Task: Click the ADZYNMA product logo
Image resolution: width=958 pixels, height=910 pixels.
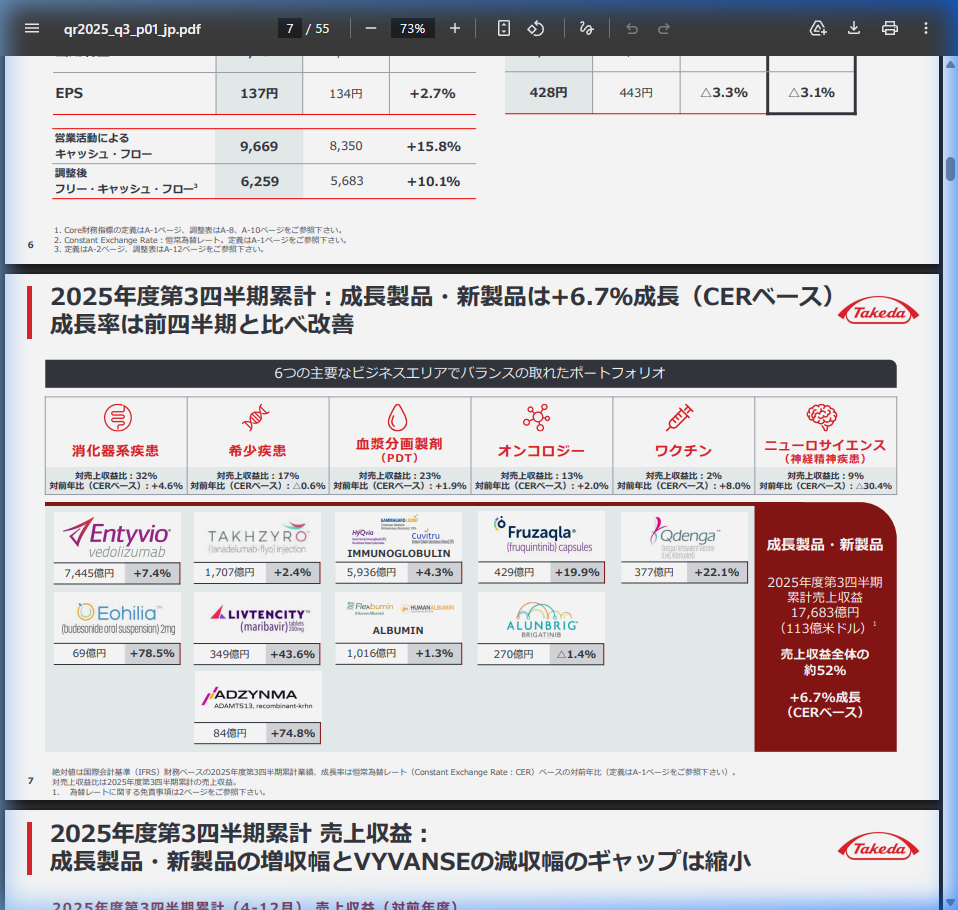Action: pyautogui.click(x=257, y=697)
